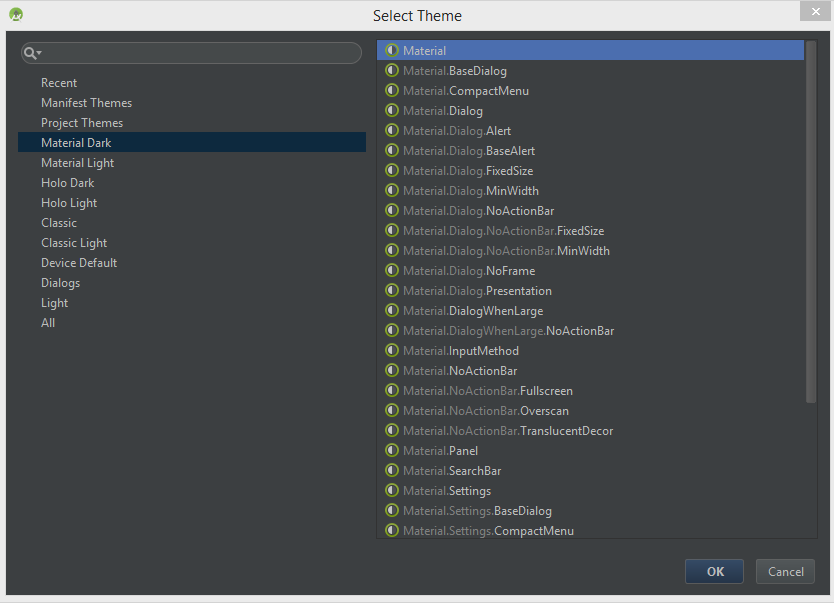
Task: Click the theme icon beside Material.SearchBar
Action: click(392, 471)
